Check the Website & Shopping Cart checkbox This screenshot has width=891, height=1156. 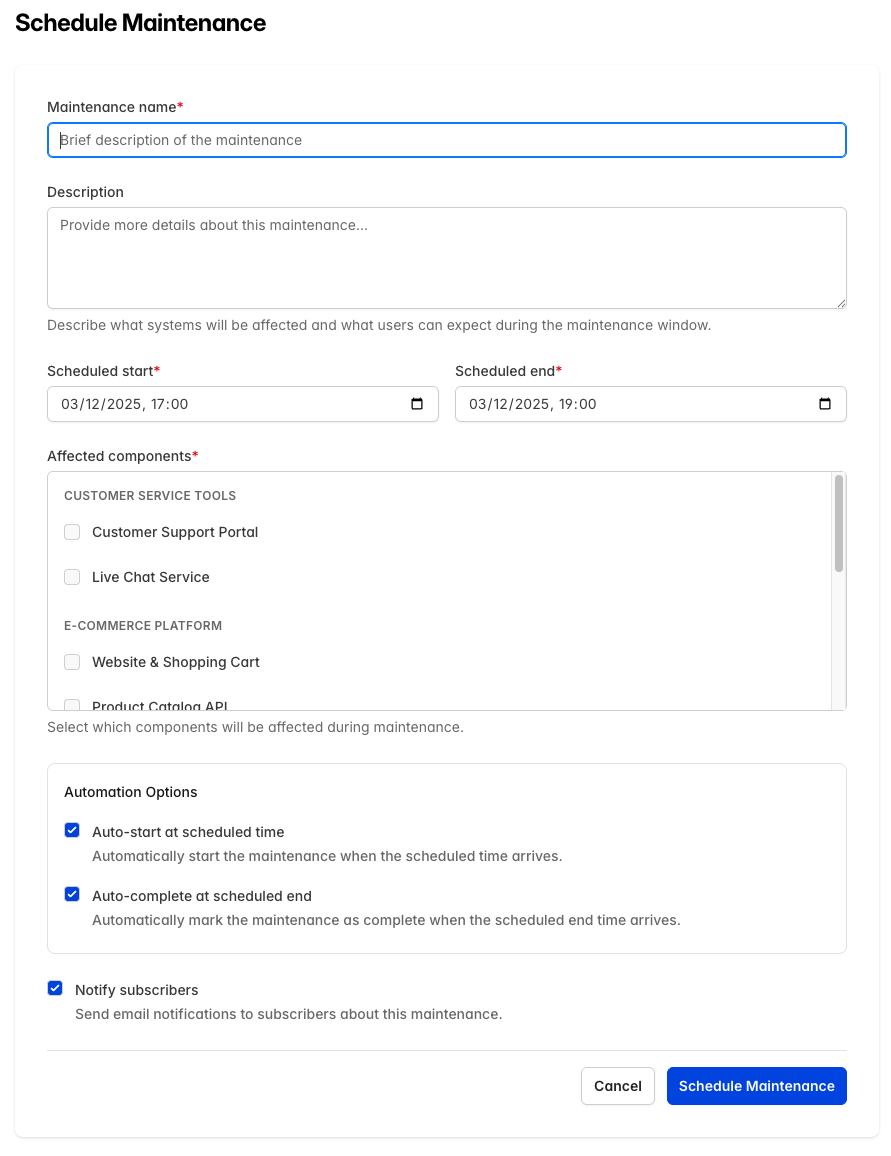point(72,662)
